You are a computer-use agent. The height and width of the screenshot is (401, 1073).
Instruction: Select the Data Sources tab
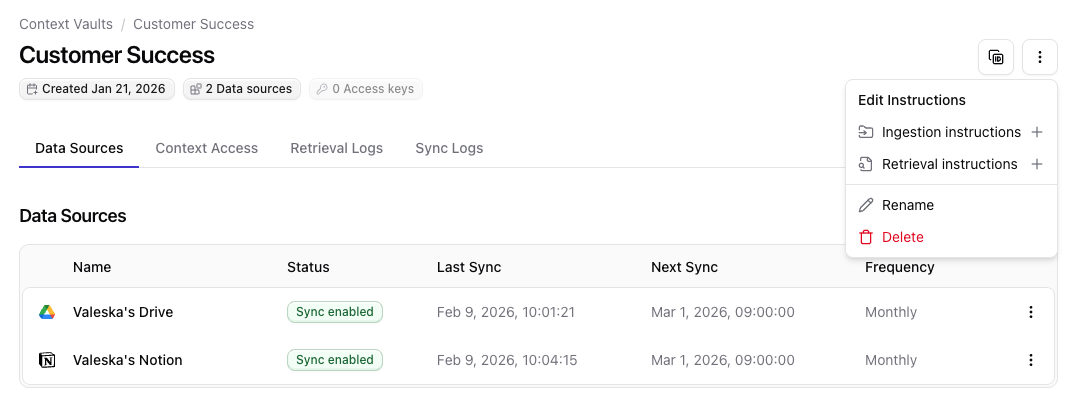click(79, 148)
